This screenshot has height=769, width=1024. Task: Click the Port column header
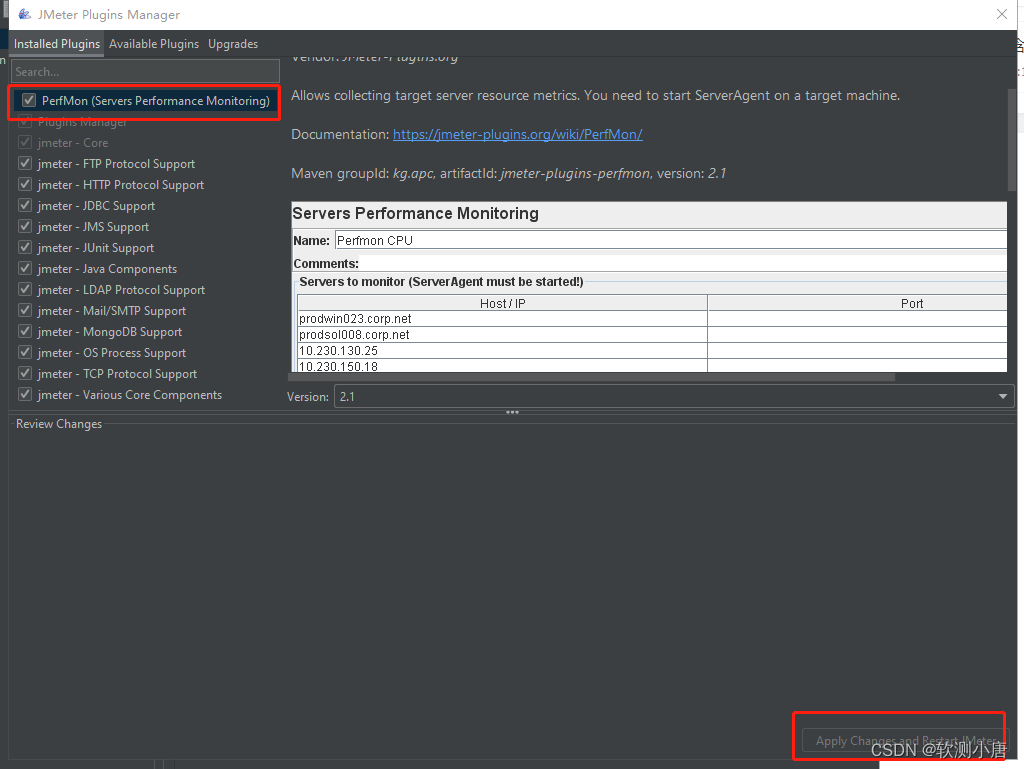tap(857, 303)
